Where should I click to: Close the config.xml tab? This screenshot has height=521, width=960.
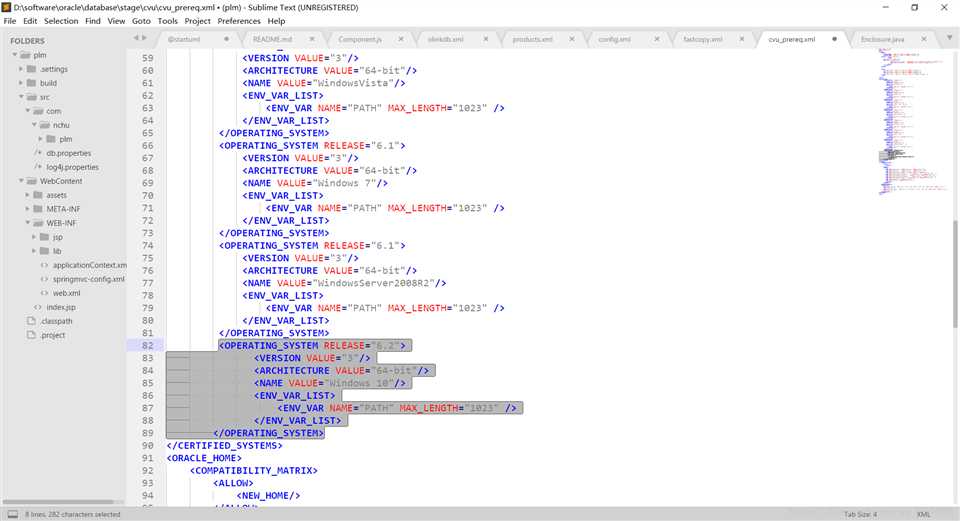[x=656, y=39]
